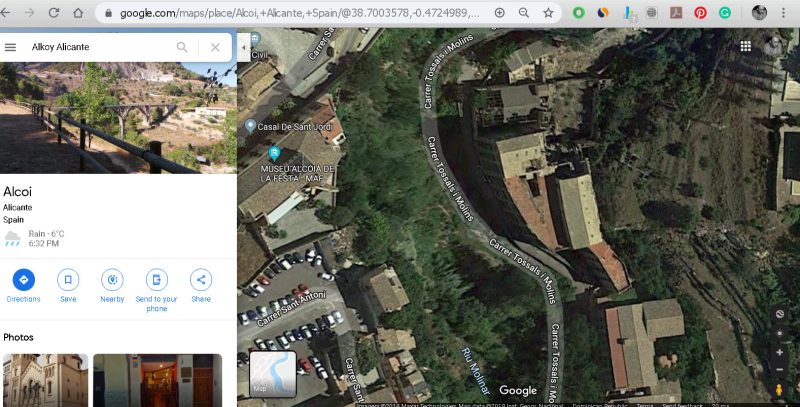Click the 'Riu Molinar' river label
The width and height of the screenshot is (800, 407).
pyautogui.click(x=476, y=371)
